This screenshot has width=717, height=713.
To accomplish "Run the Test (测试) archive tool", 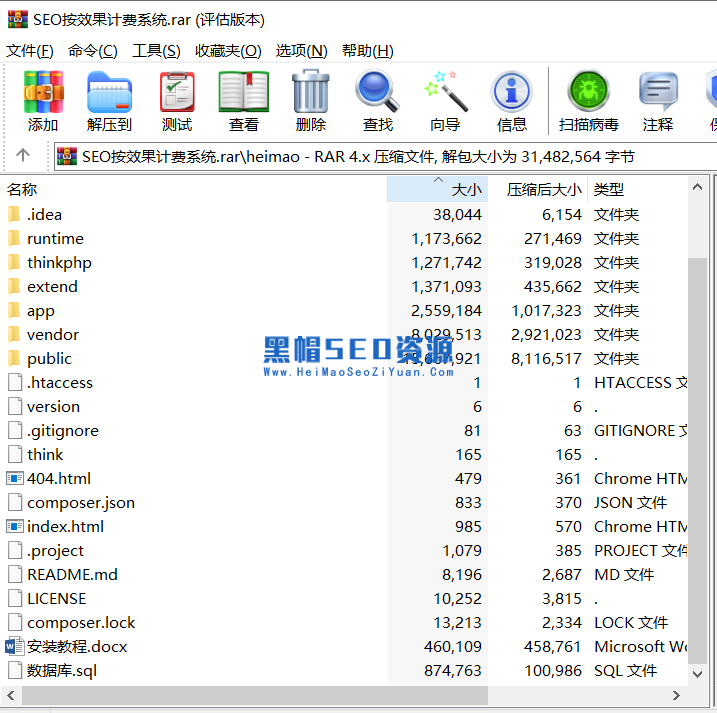I will 177,101.
